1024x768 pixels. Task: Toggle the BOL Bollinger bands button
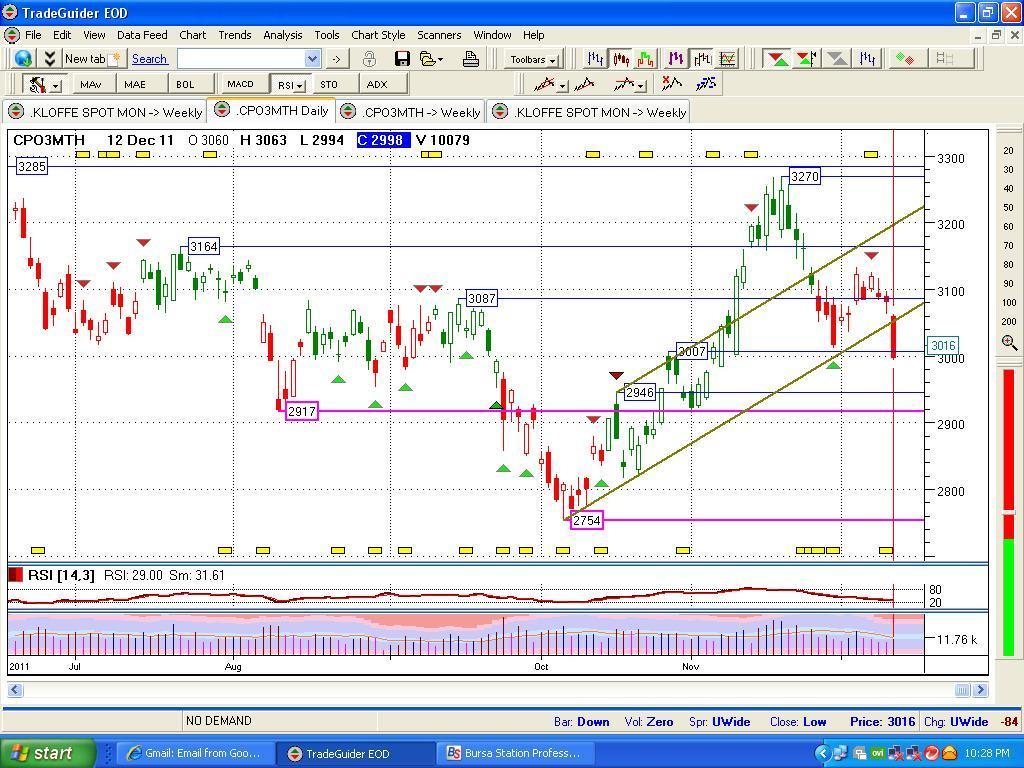tap(185, 84)
